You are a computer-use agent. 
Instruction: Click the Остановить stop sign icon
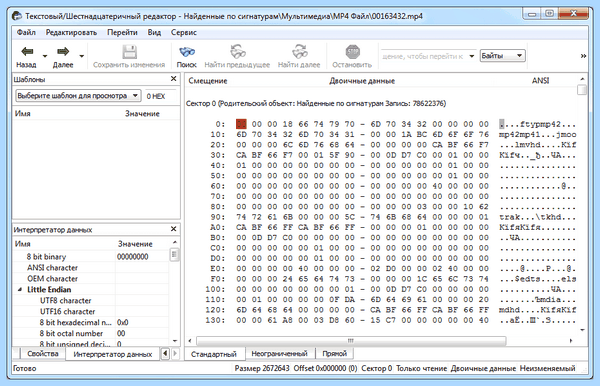pyautogui.click(x=352, y=52)
